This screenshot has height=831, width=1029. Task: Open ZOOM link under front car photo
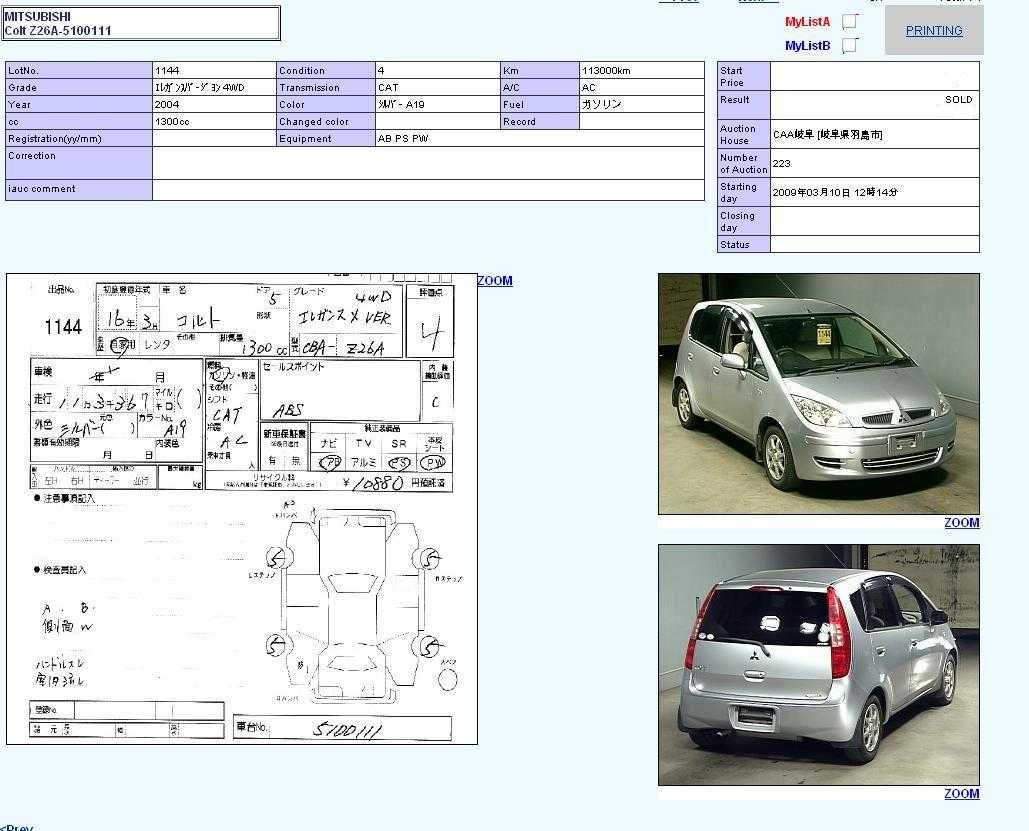pyautogui.click(x=961, y=523)
